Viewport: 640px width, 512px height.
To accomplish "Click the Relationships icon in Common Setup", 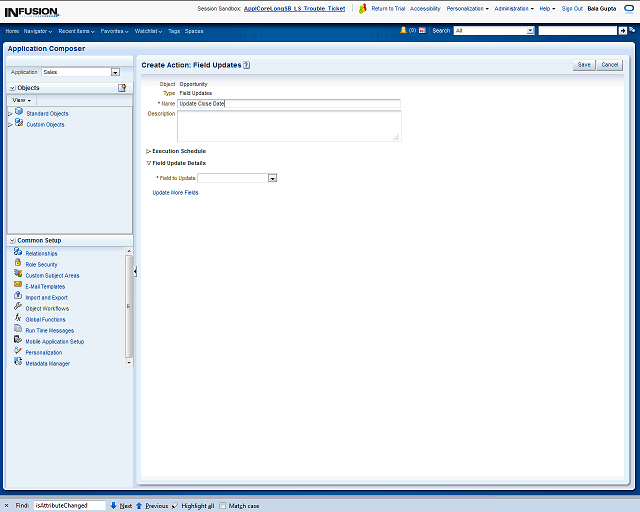I will point(18,252).
